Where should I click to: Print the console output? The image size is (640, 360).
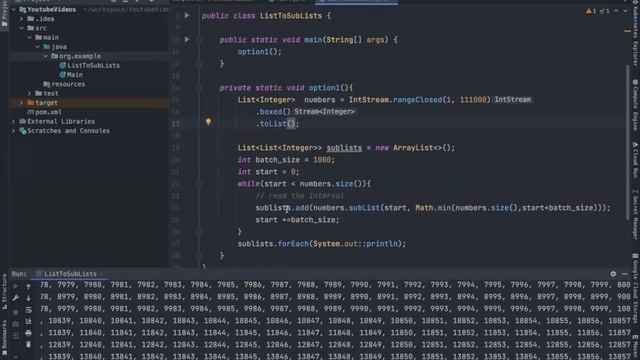(x=28, y=333)
